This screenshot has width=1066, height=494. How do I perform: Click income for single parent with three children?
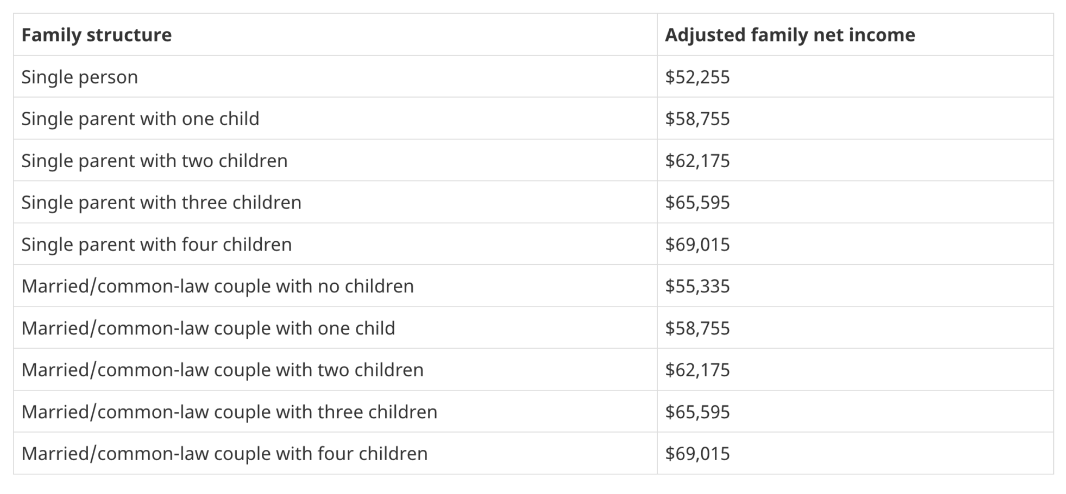tap(697, 203)
